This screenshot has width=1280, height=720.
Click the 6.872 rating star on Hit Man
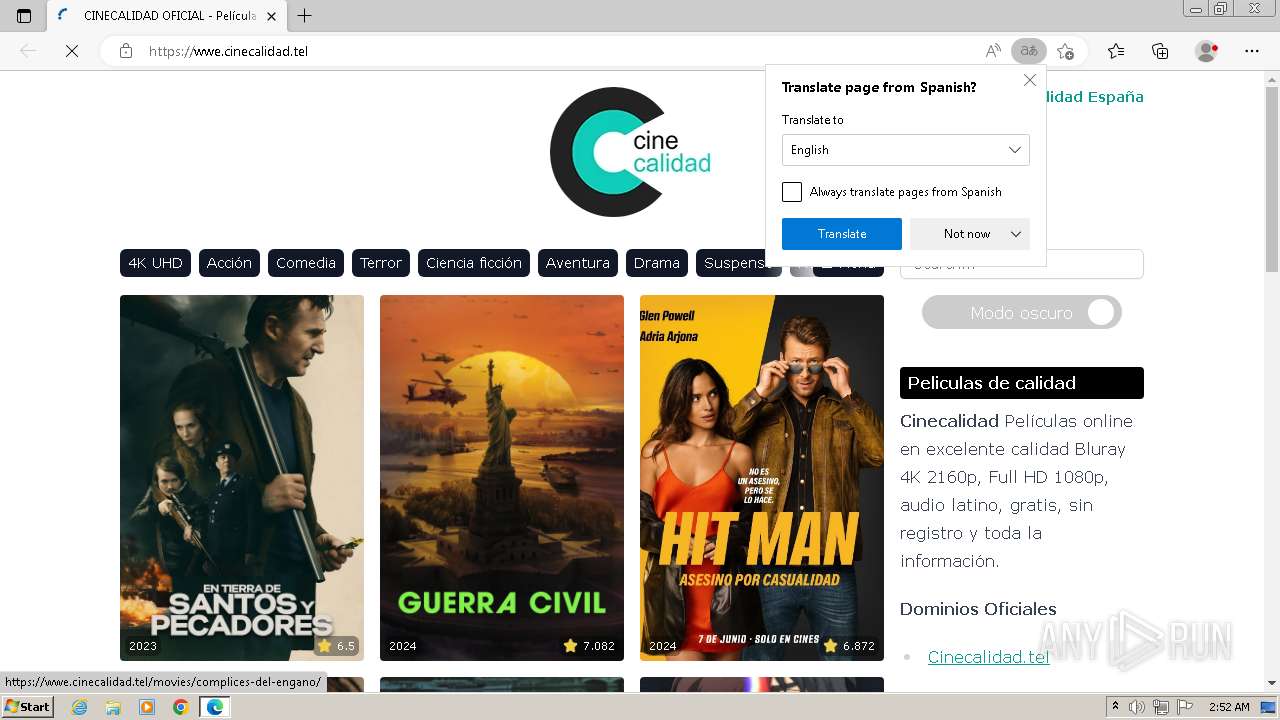pyautogui.click(x=830, y=646)
